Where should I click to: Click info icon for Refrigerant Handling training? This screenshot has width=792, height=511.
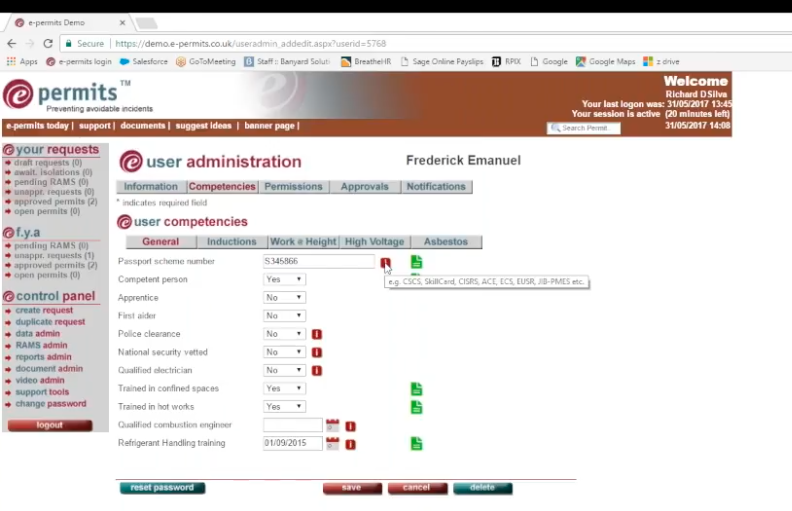coord(351,445)
